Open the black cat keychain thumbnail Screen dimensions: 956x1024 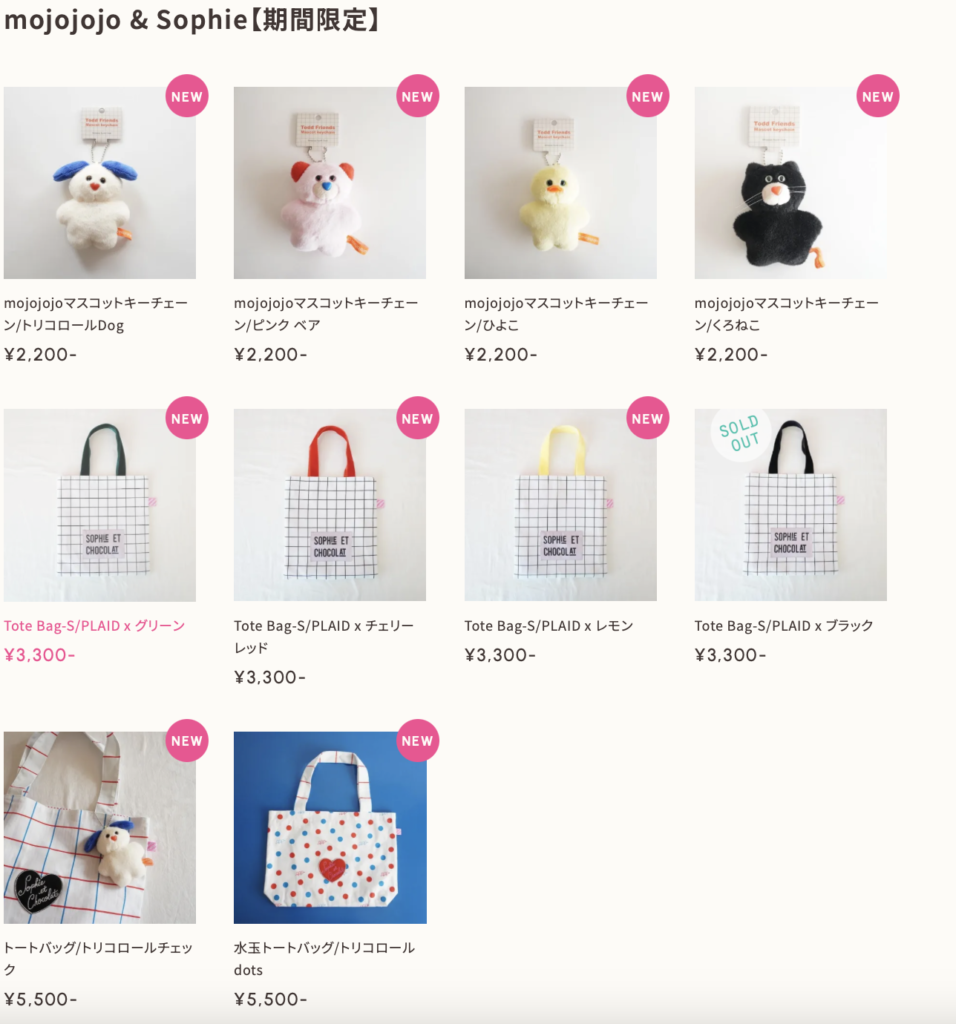(791, 183)
